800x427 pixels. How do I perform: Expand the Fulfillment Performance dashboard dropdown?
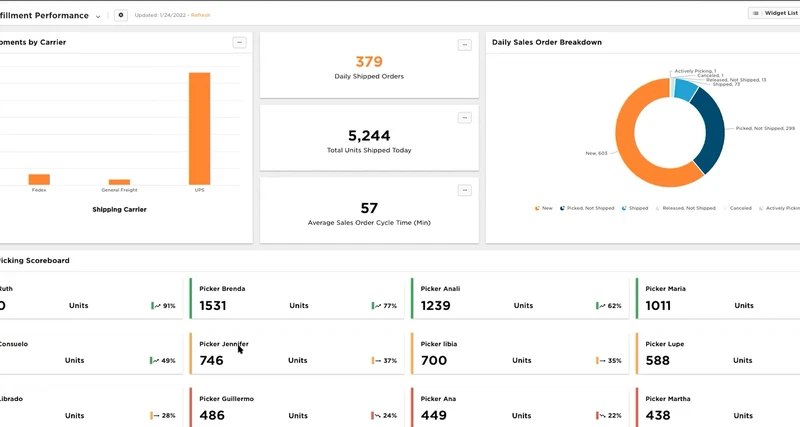tap(98, 16)
